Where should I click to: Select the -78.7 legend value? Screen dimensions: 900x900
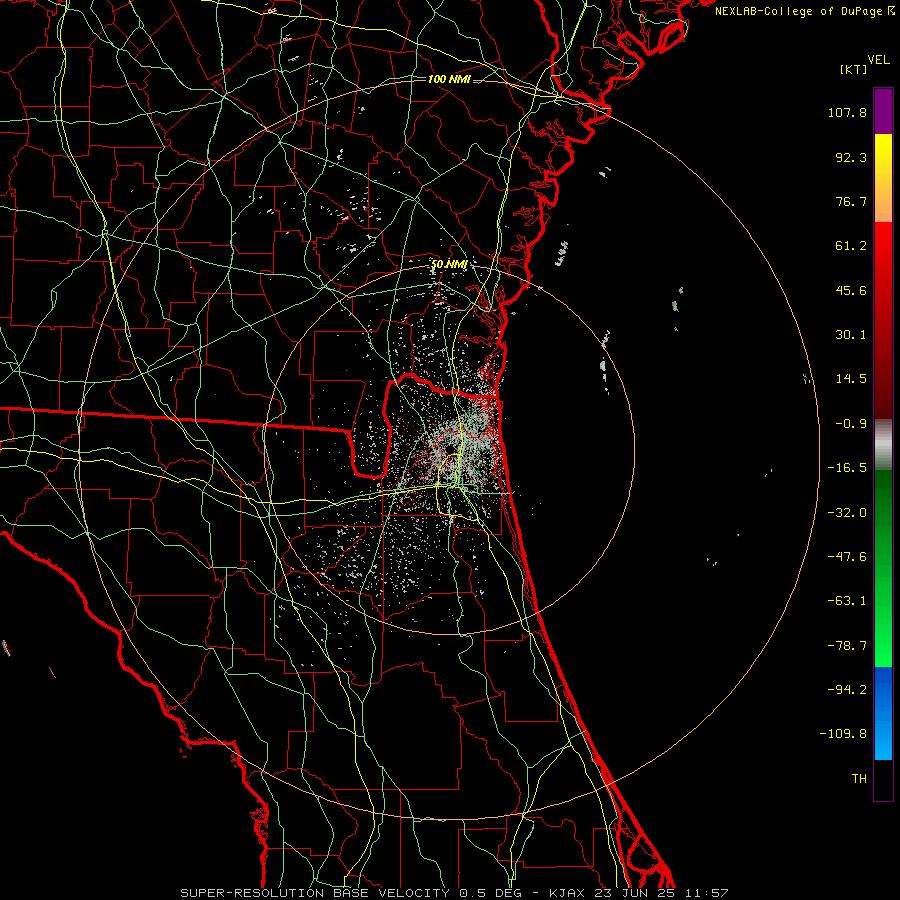point(847,646)
